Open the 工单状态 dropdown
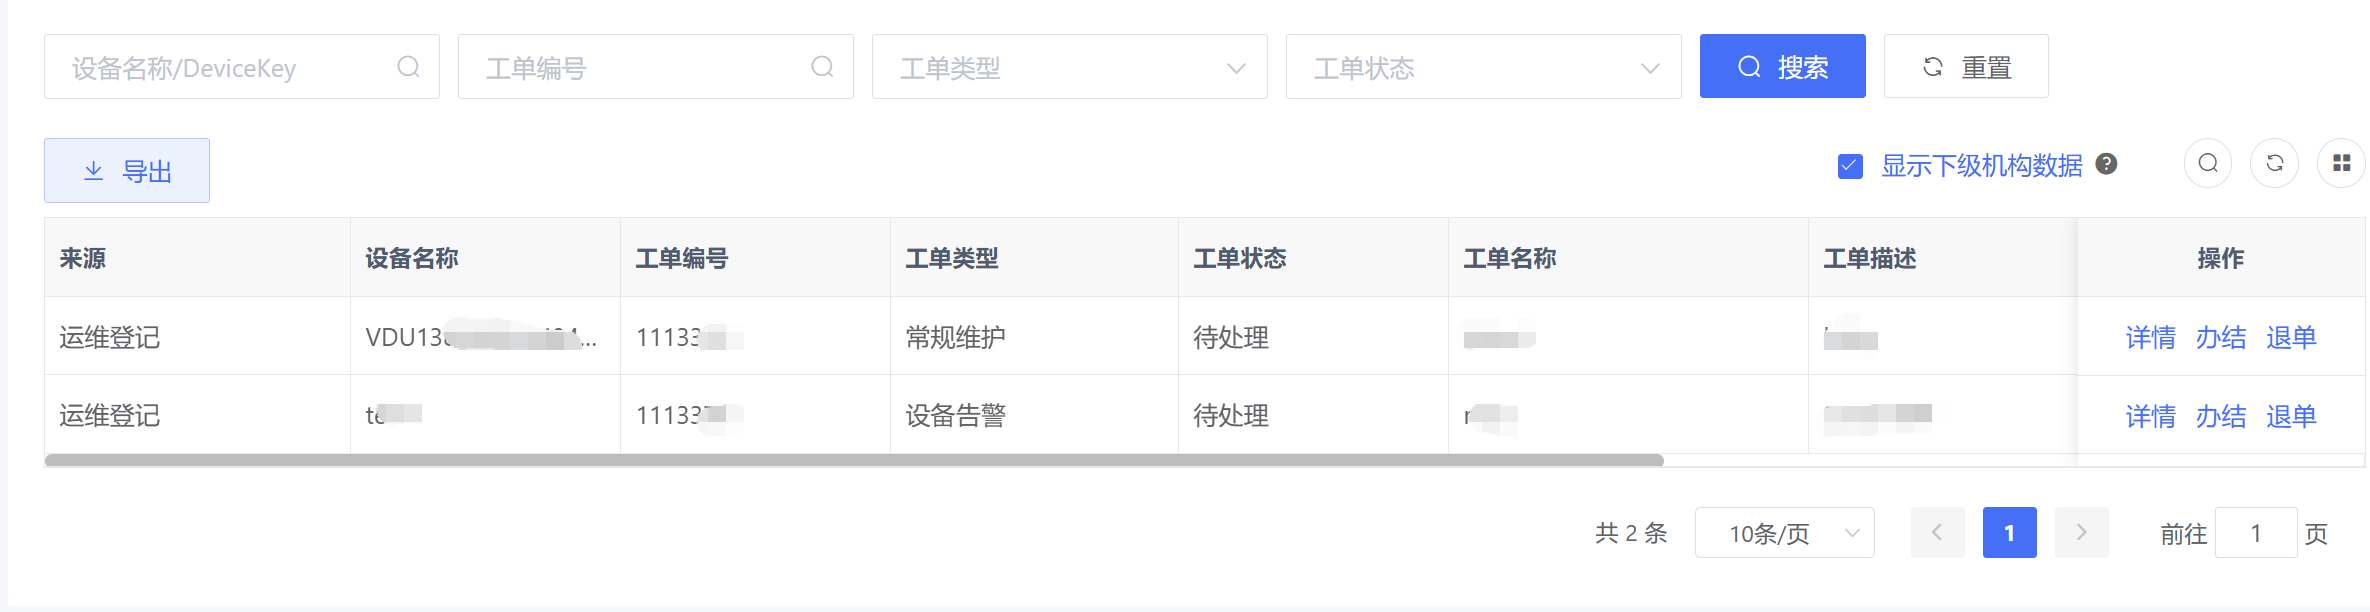 1483,67
